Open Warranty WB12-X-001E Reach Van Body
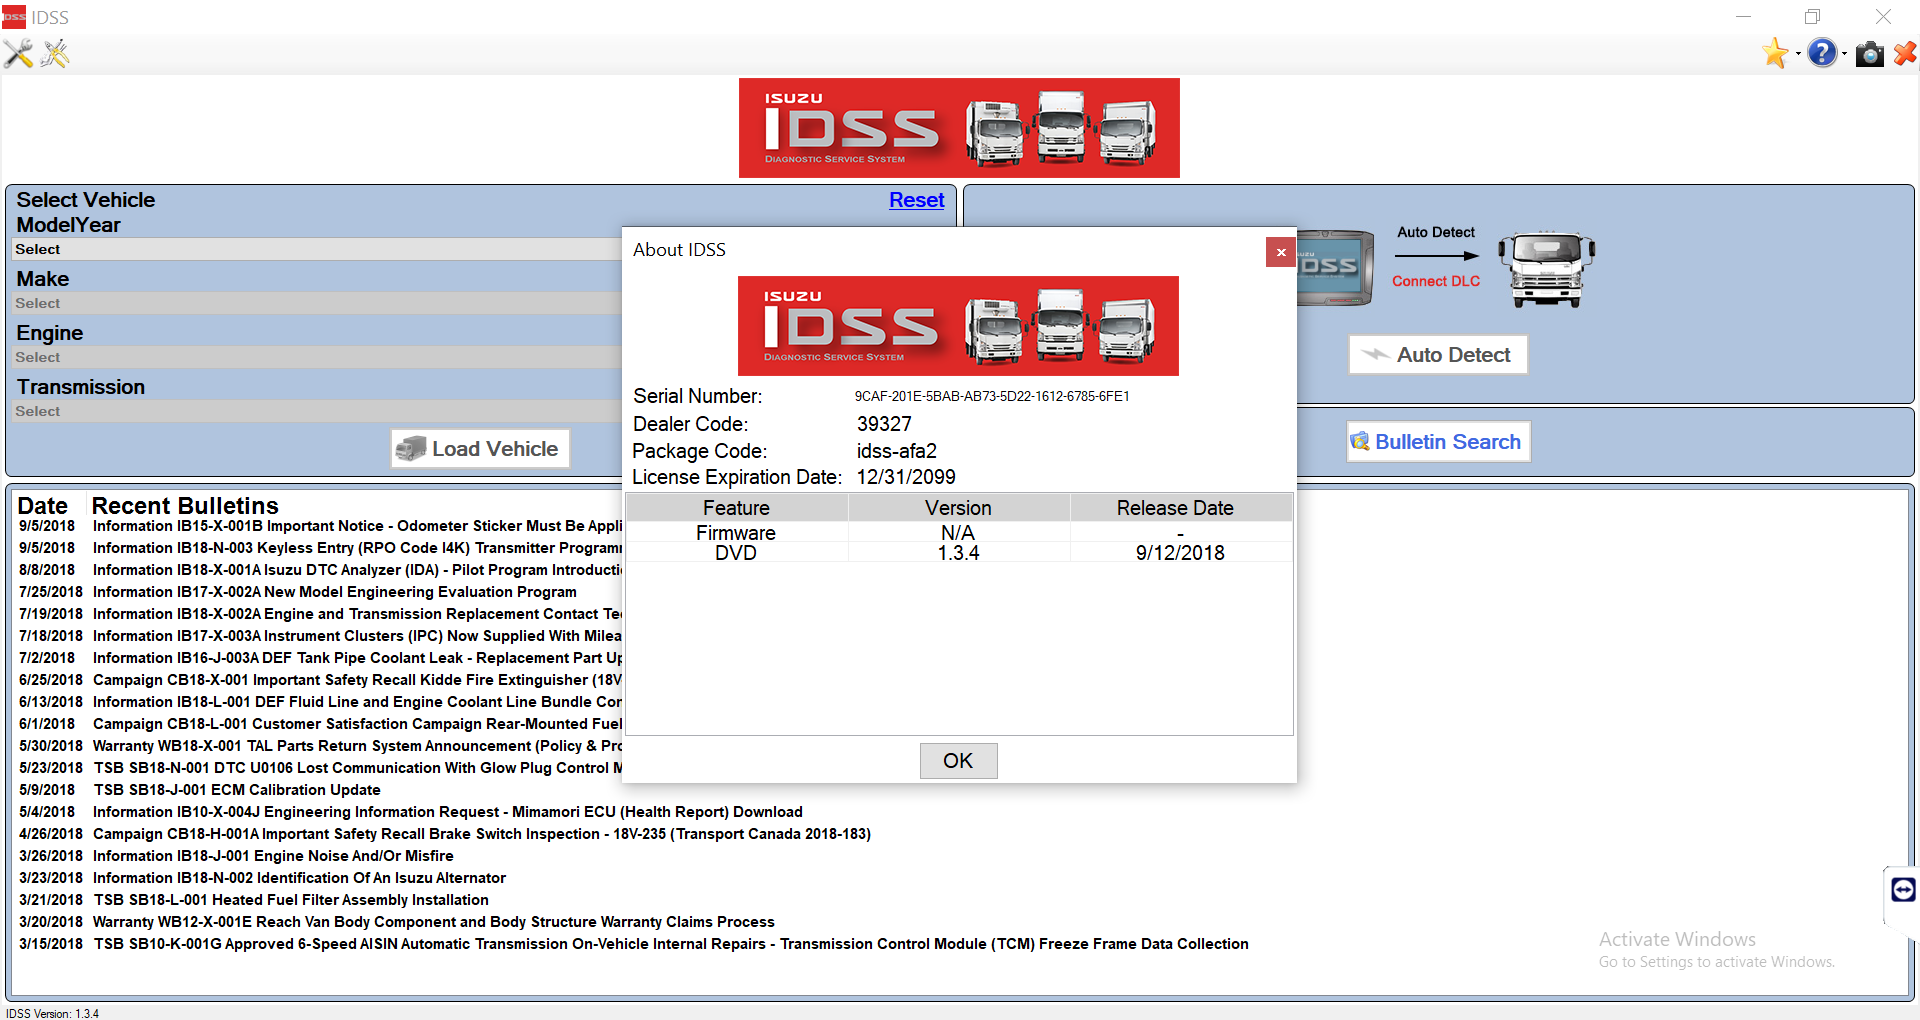Screen dimensions: 1920x1020 pyautogui.click(x=434, y=922)
